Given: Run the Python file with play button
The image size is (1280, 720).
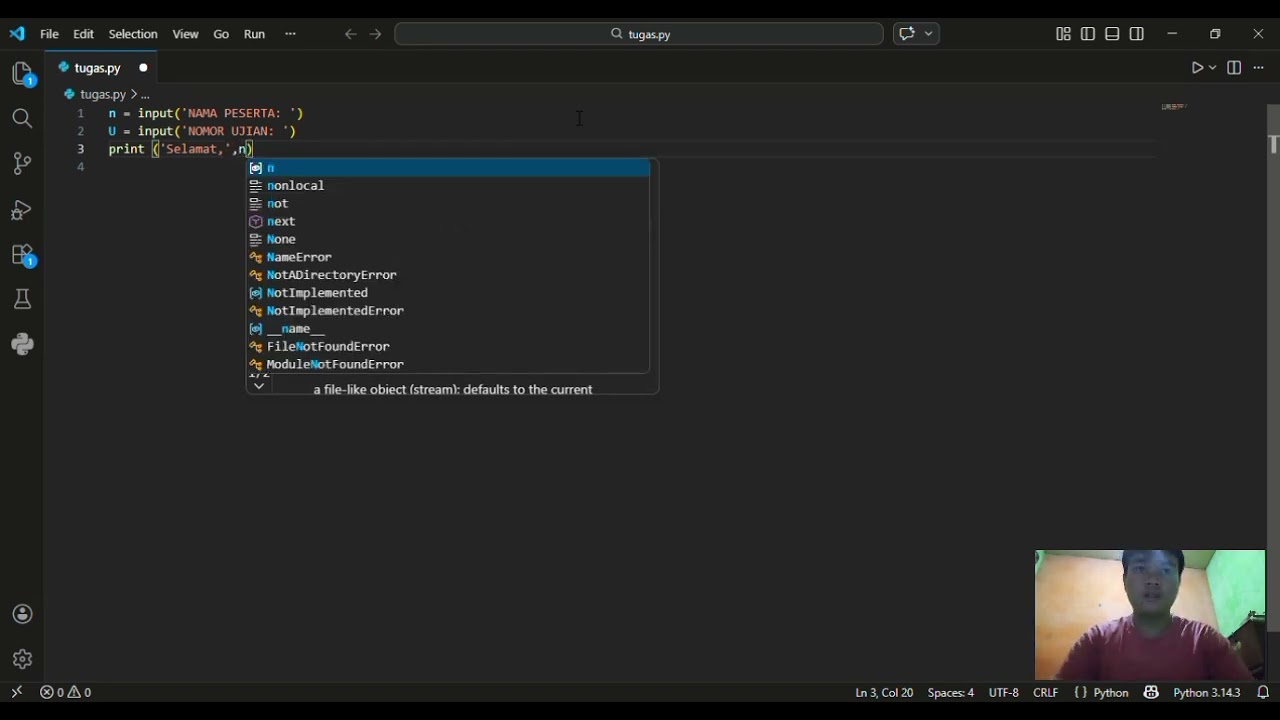Looking at the screenshot, I should tap(1197, 68).
